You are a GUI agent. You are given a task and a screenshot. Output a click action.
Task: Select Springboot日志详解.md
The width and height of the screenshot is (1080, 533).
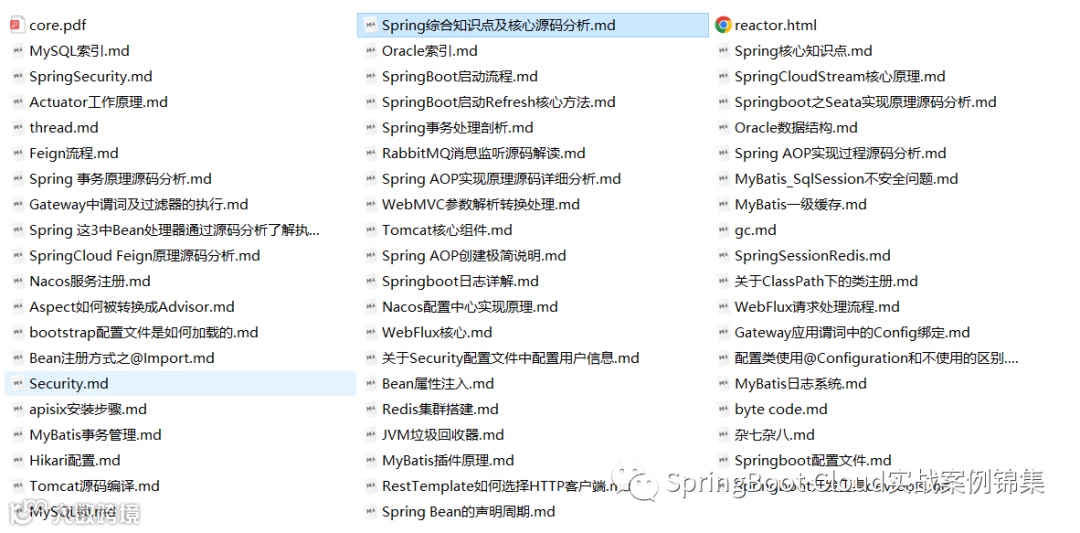pyautogui.click(x=460, y=281)
